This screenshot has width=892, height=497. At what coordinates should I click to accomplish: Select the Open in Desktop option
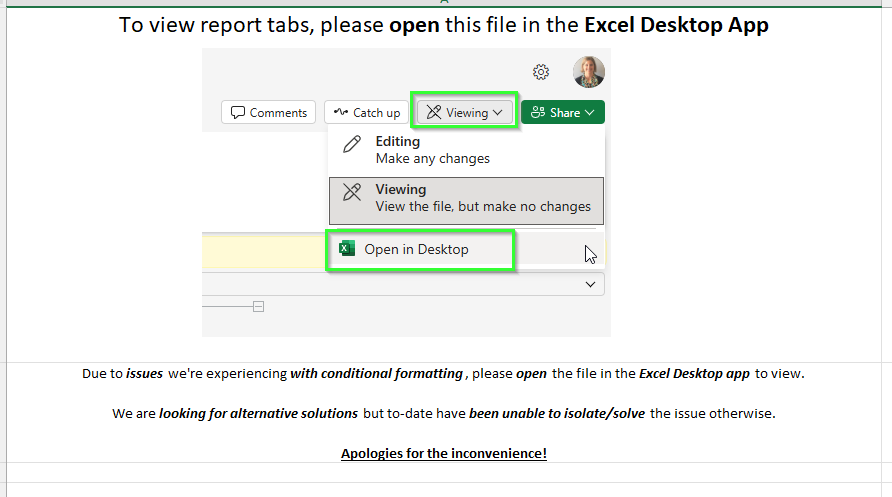(x=416, y=250)
